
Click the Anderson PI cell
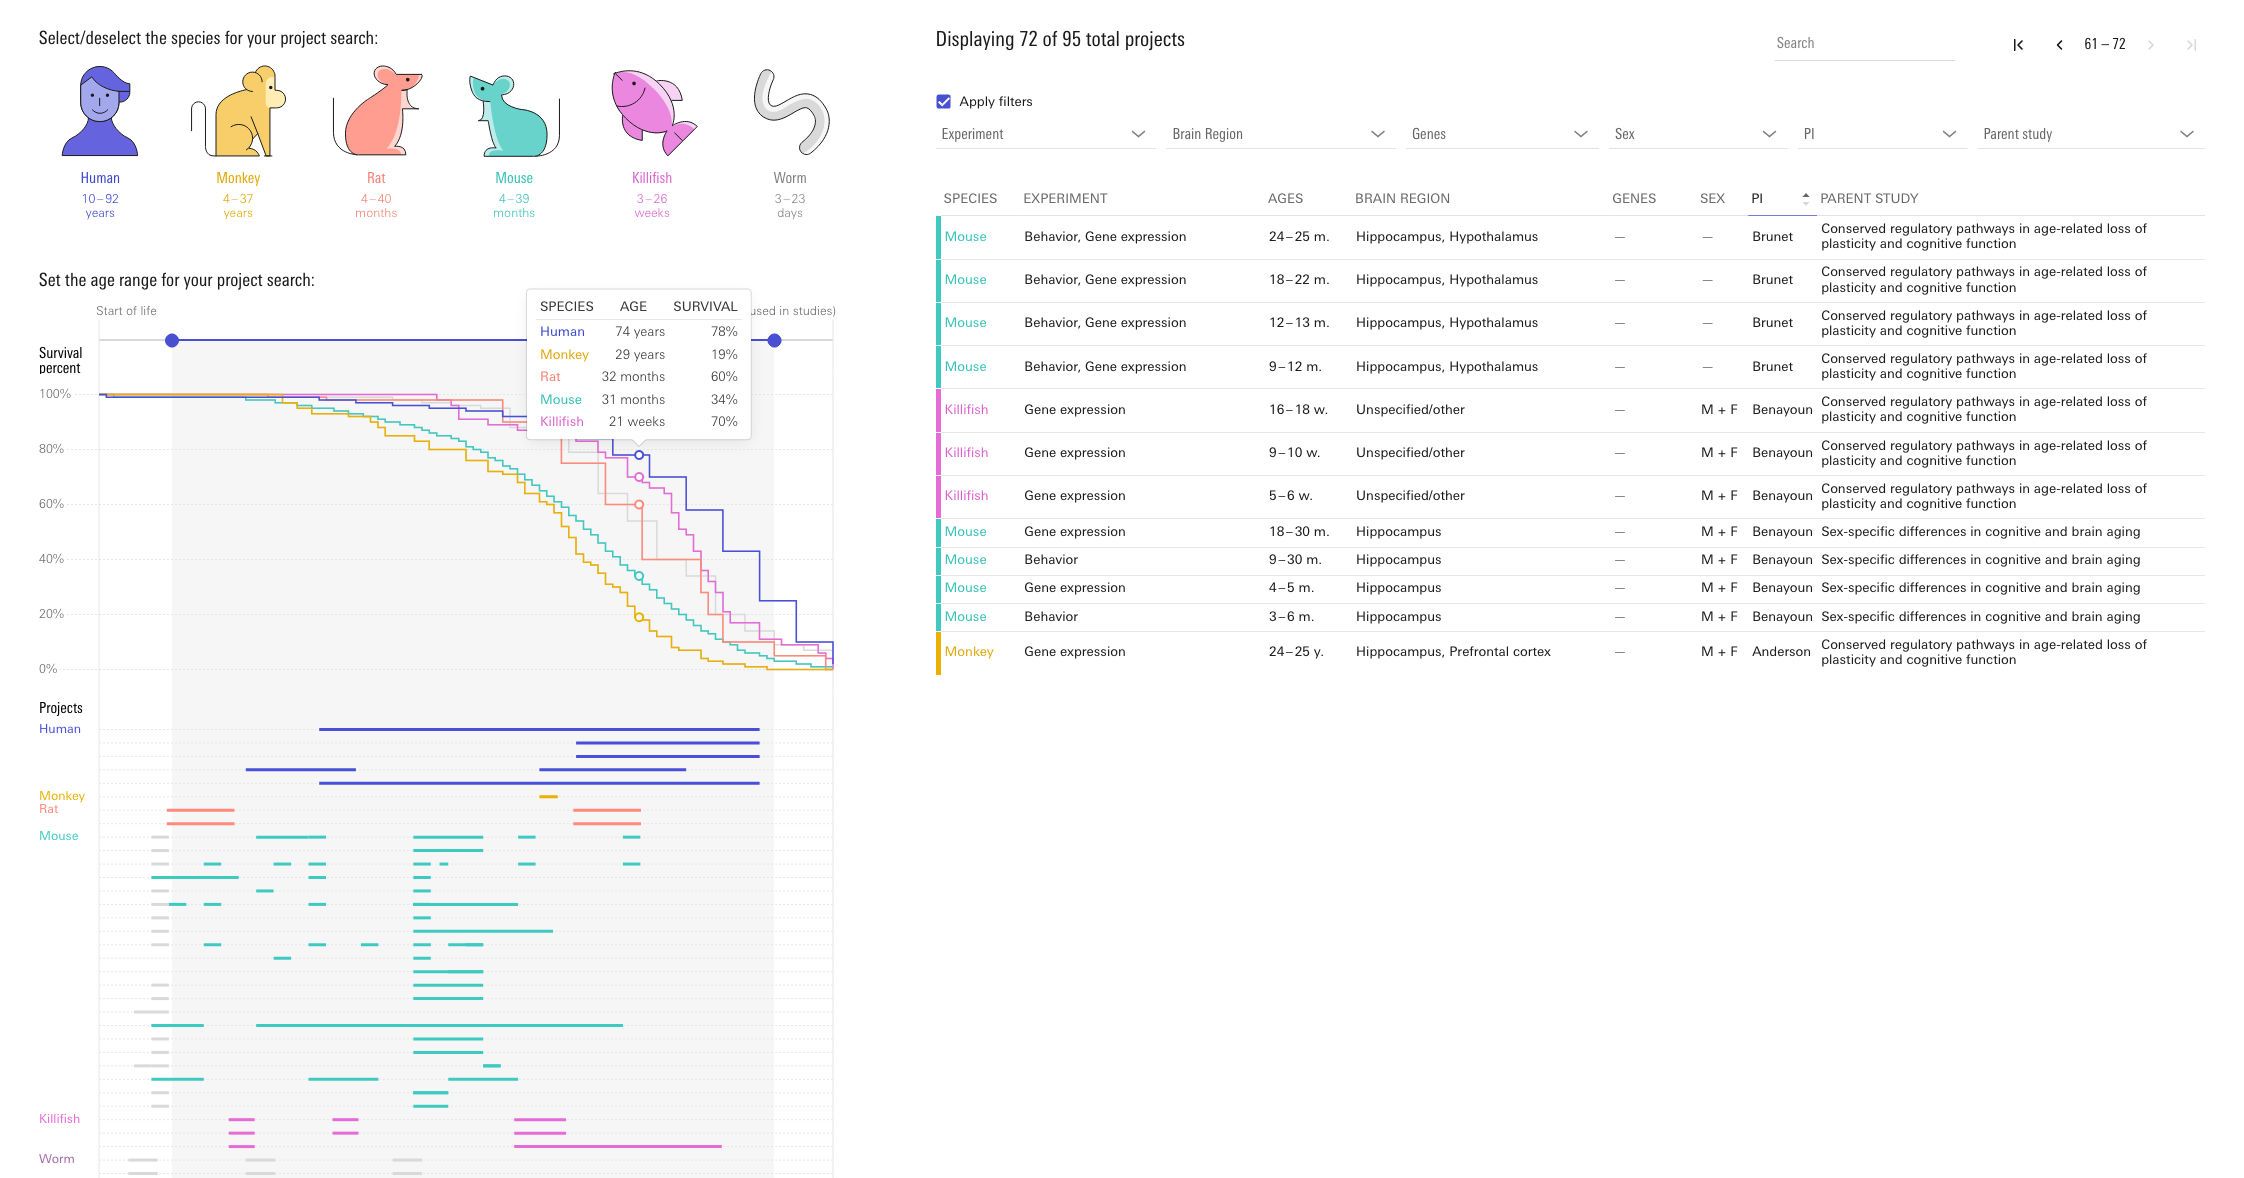click(x=1781, y=652)
